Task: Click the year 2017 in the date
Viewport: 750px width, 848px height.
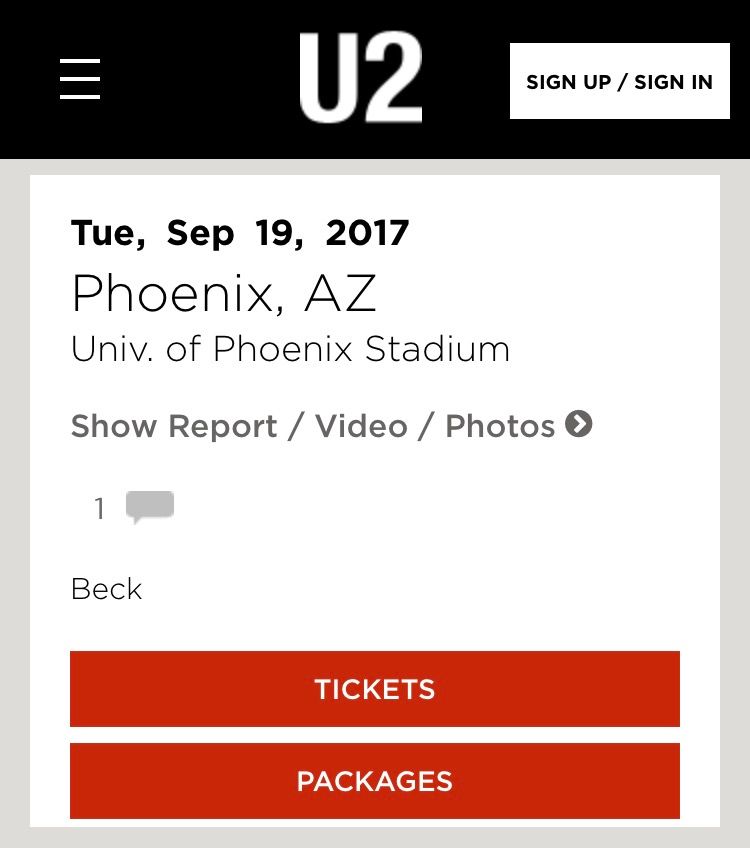Action: click(x=367, y=233)
